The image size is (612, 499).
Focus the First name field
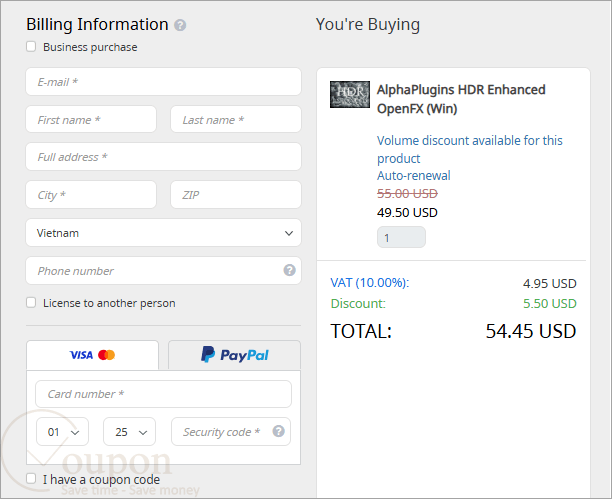[91, 119]
